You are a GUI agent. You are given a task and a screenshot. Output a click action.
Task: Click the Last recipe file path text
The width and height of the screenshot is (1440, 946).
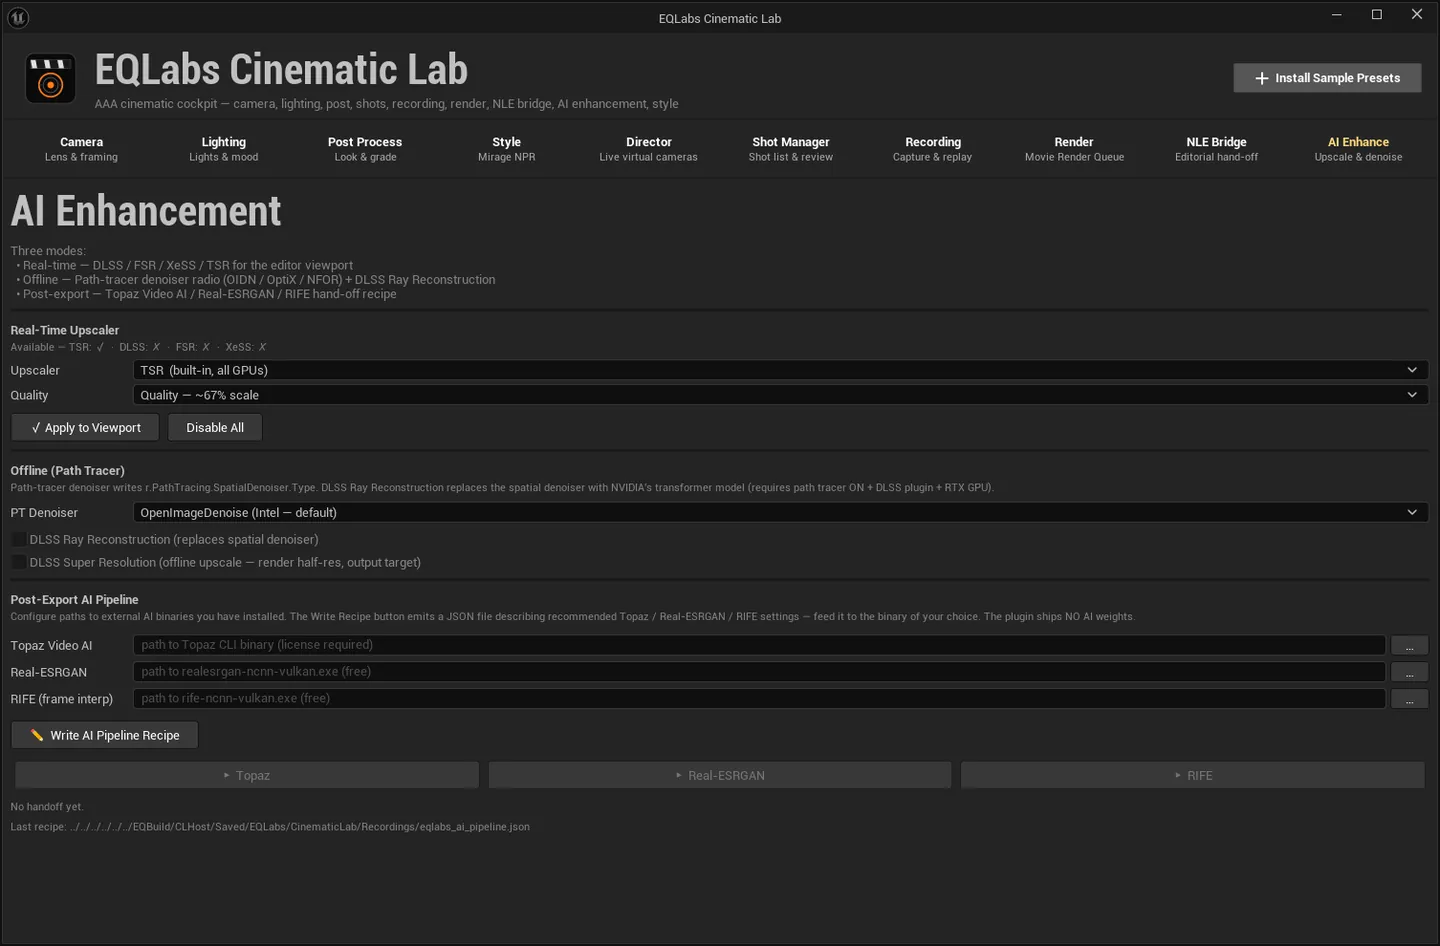270,827
